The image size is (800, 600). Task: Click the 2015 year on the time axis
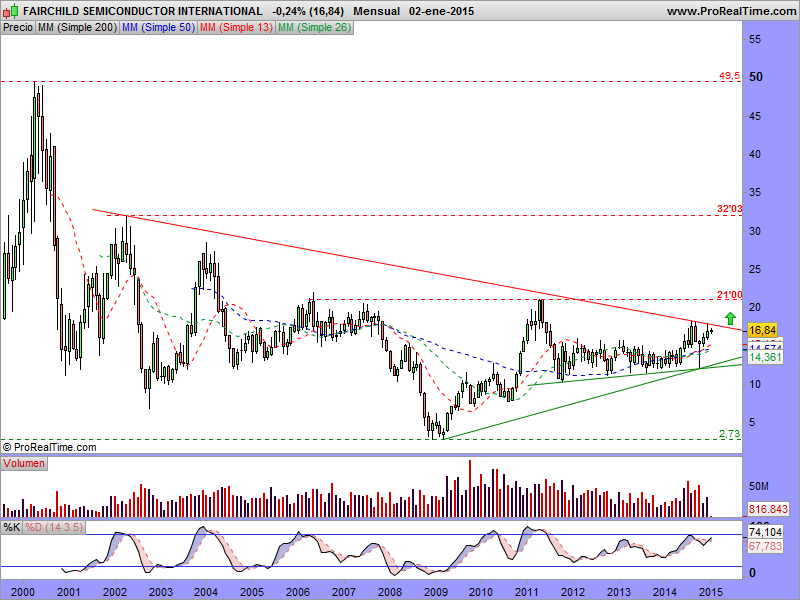(710, 592)
